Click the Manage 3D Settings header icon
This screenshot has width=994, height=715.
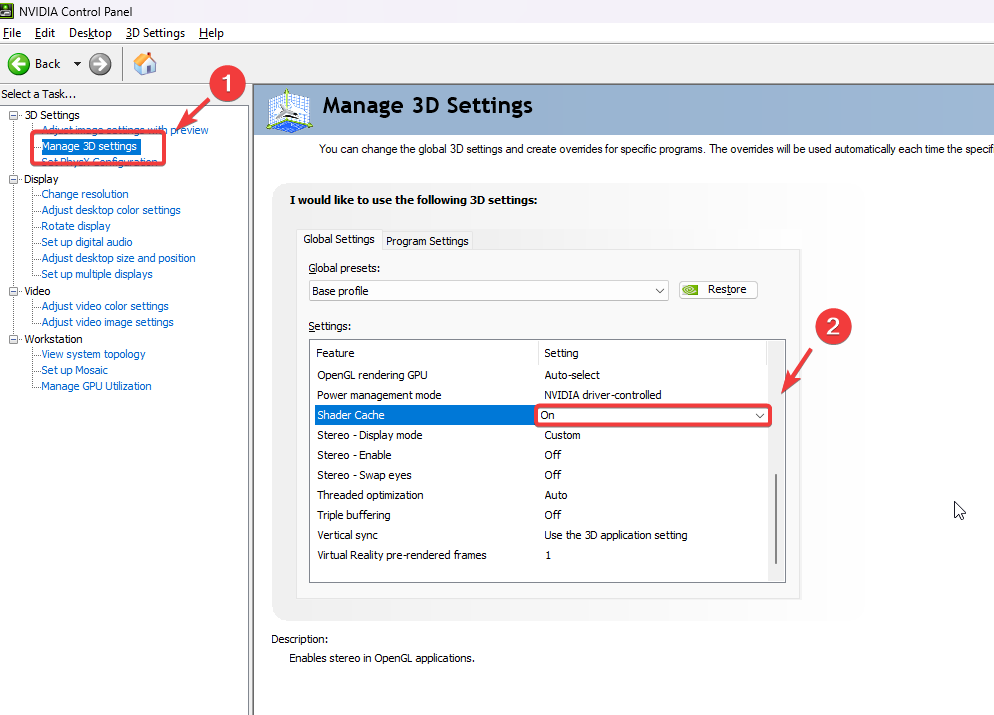pyautogui.click(x=288, y=109)
